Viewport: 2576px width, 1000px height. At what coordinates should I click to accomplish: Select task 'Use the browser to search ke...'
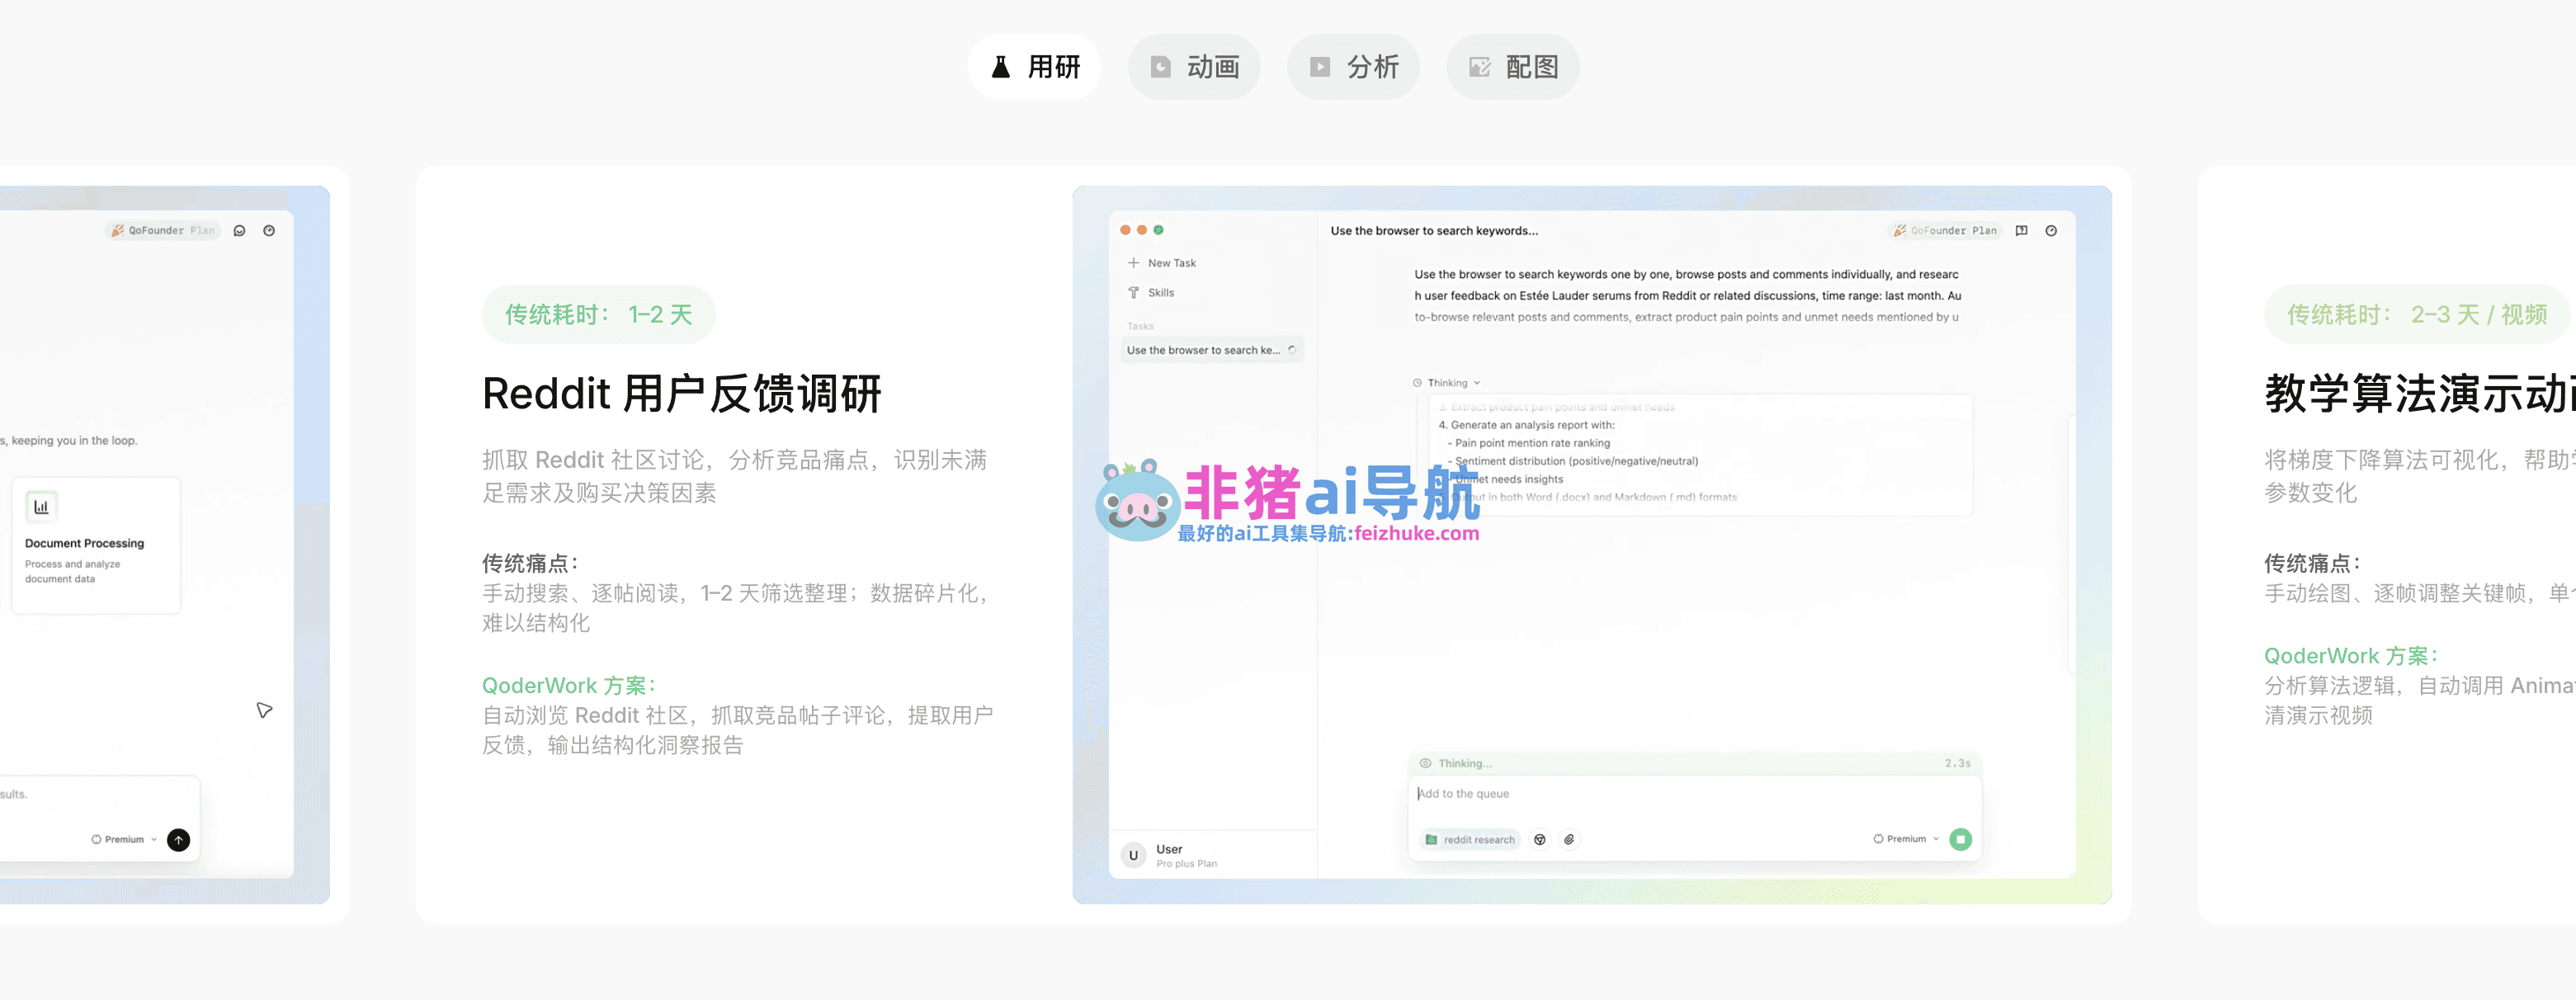pyautogui.click(x=1212, y=350)
